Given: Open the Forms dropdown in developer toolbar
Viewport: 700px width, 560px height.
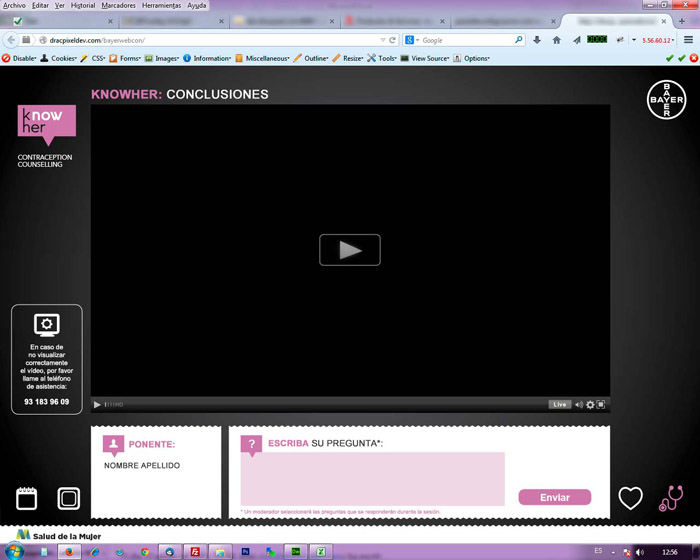Looking at the screenshot, I should pos(125,58).
